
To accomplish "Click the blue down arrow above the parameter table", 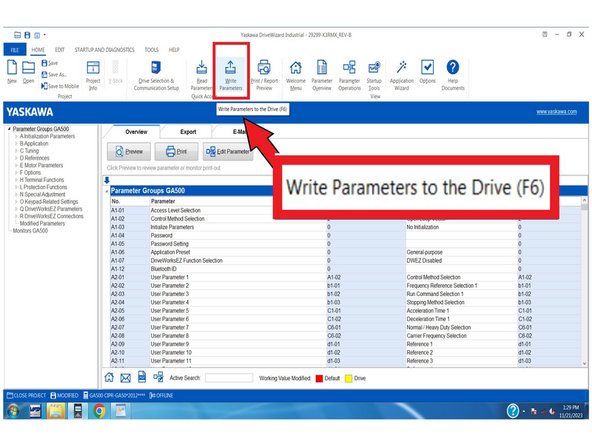I will pyautogui.click(x=107, y=180).
